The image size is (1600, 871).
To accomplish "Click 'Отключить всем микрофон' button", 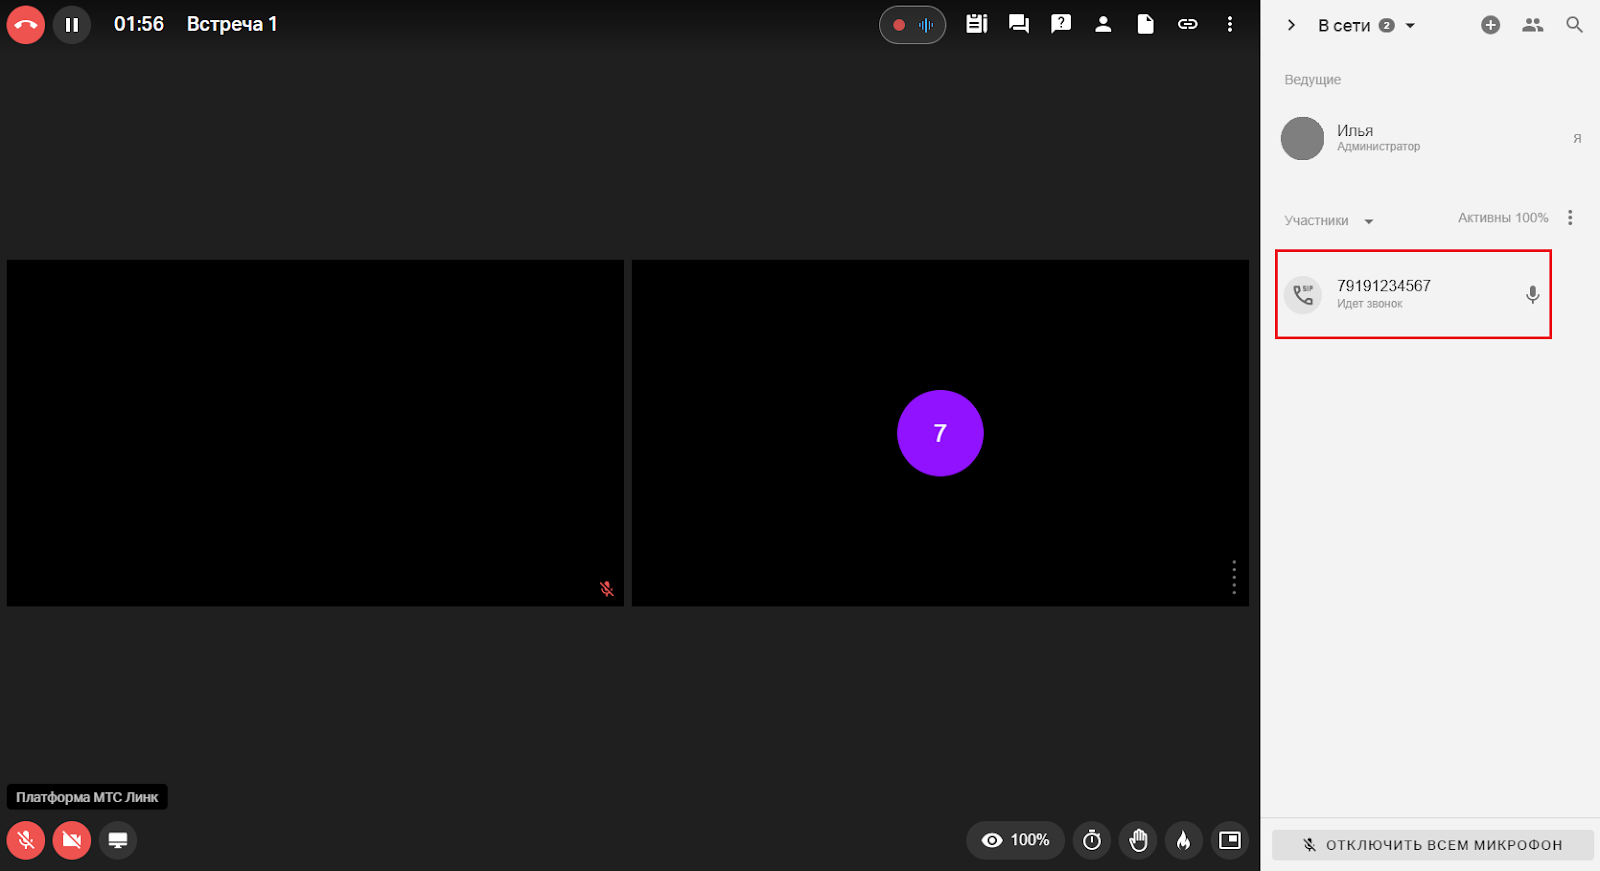I will 1432,845.
